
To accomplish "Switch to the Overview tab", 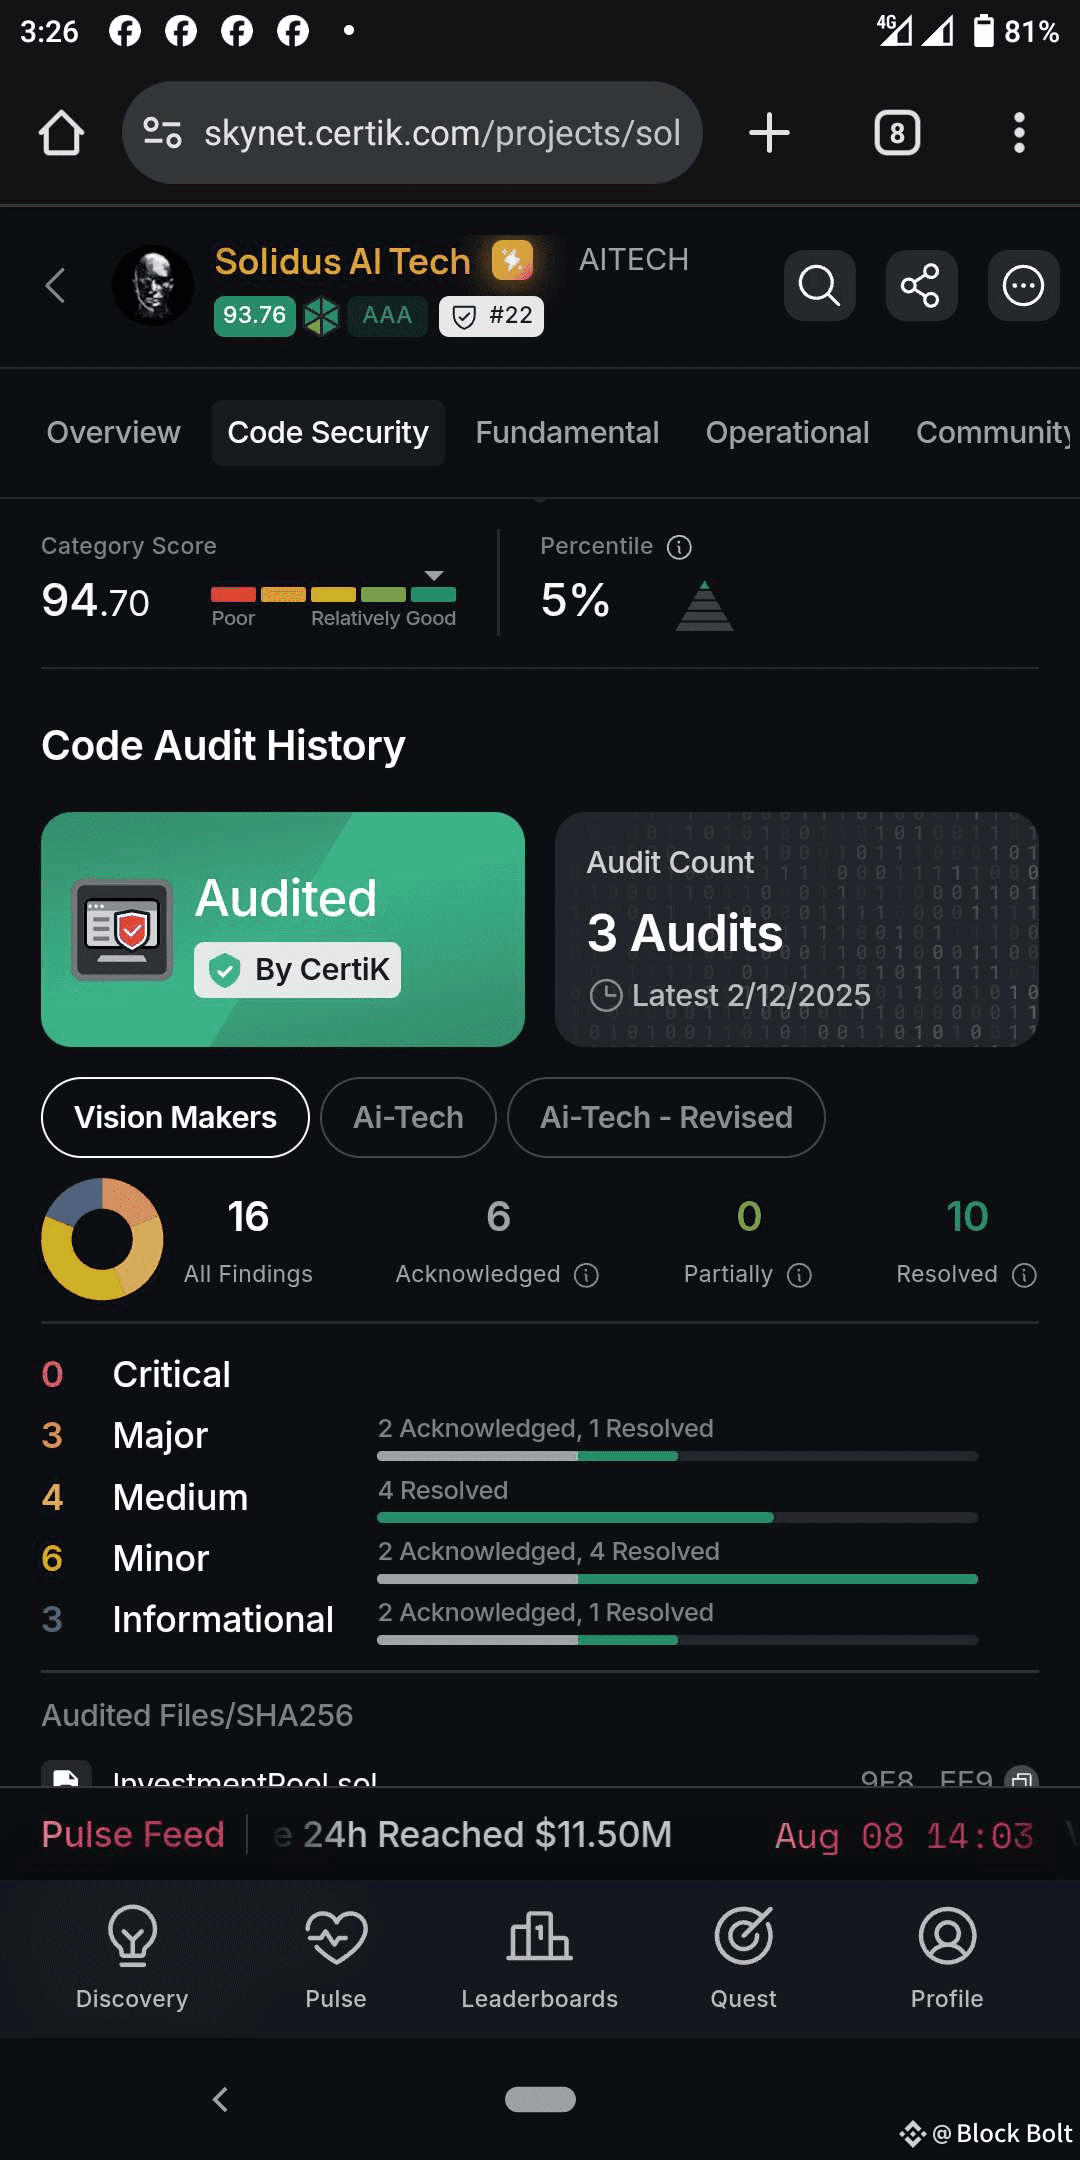I will point(113,432).
